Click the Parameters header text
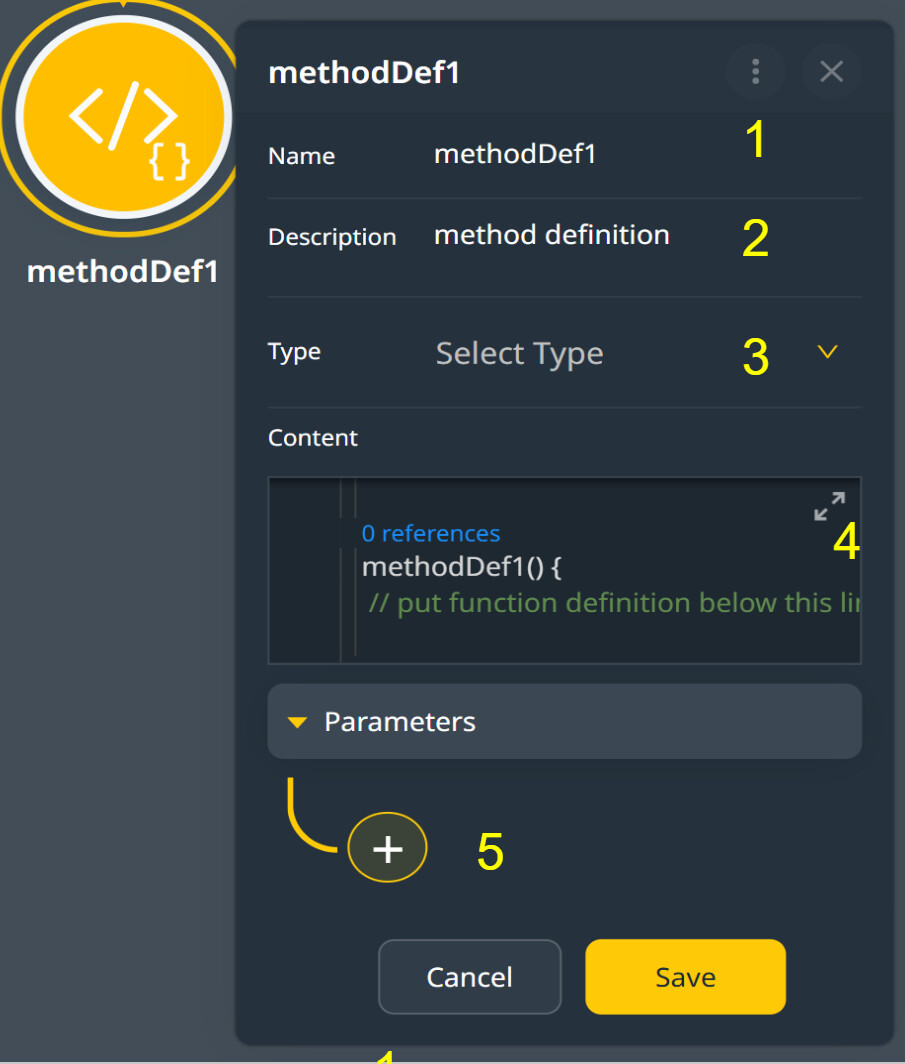The height and width of the screenshot is (1064, 905). point(400,722)
